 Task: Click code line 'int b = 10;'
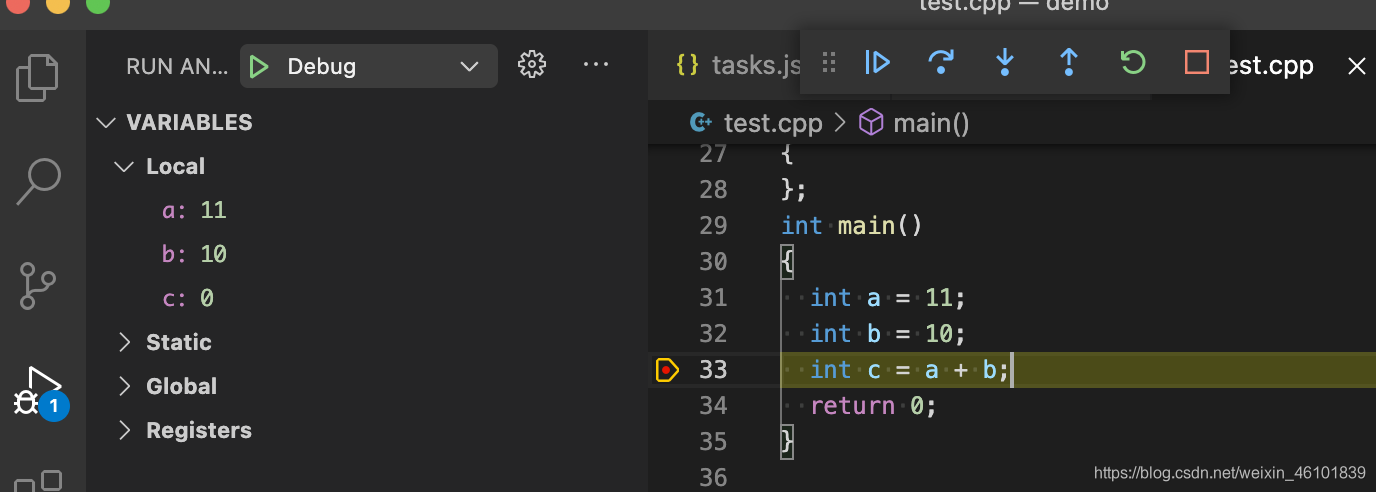[x=888, y=334]
